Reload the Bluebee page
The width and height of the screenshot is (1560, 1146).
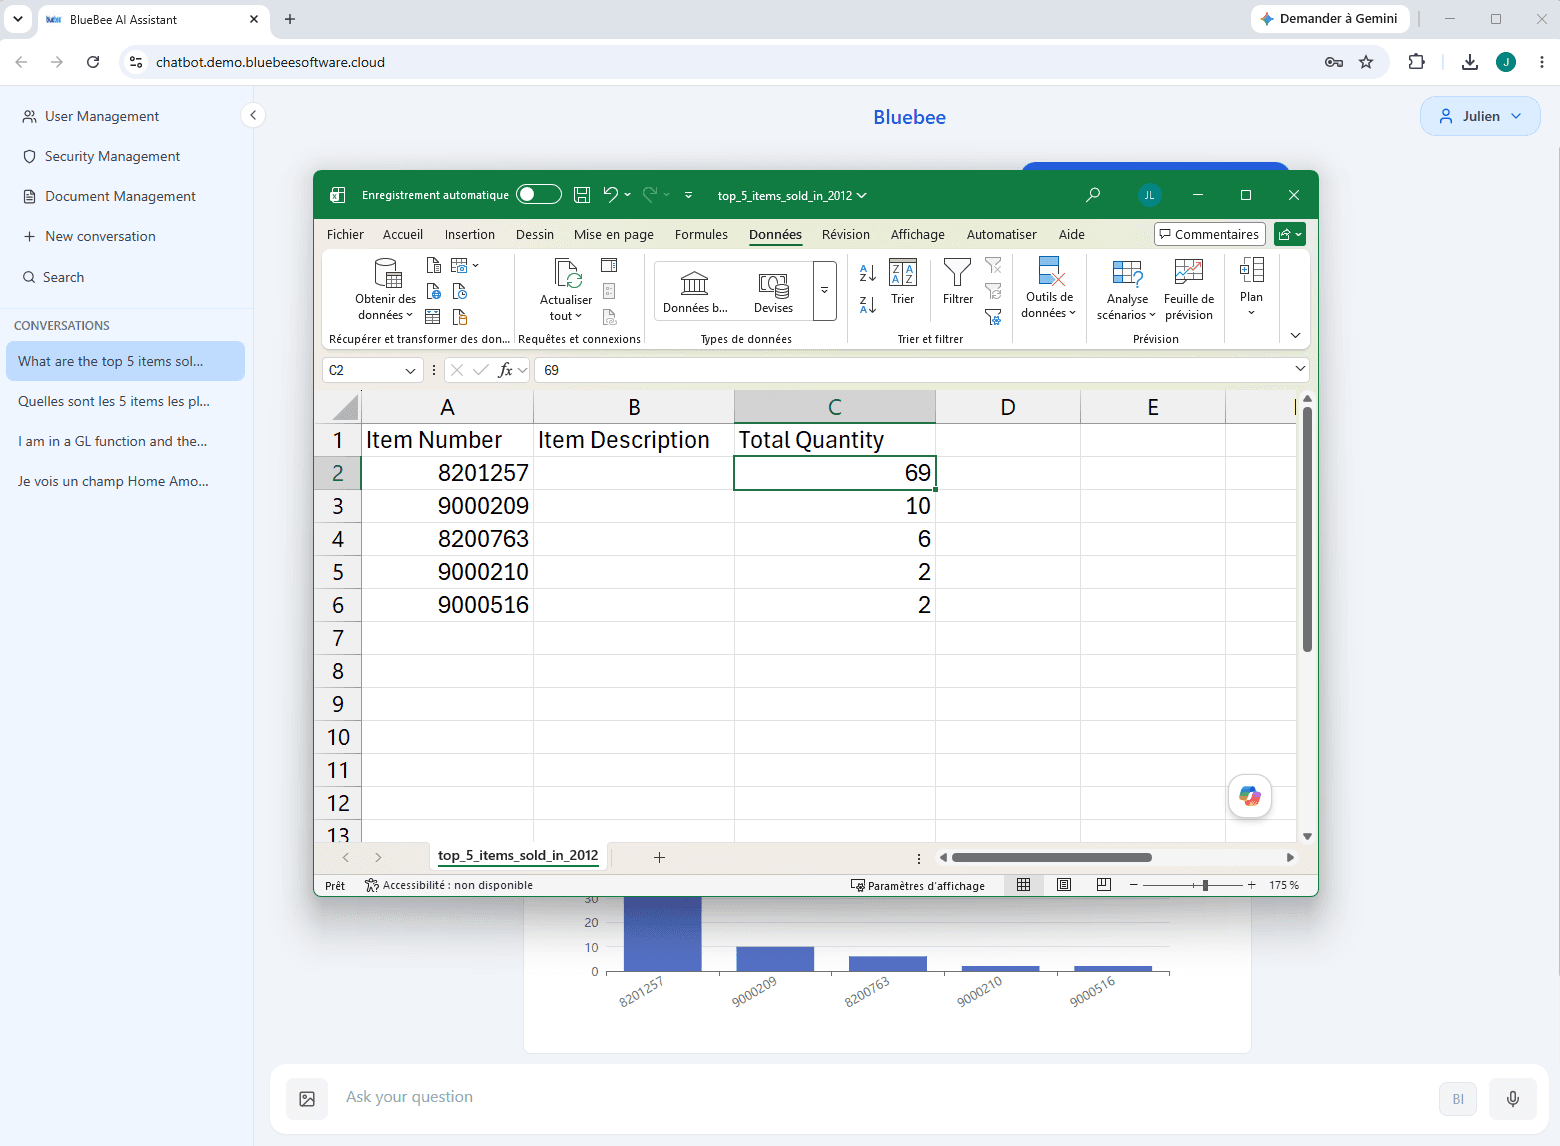(93, 62)
